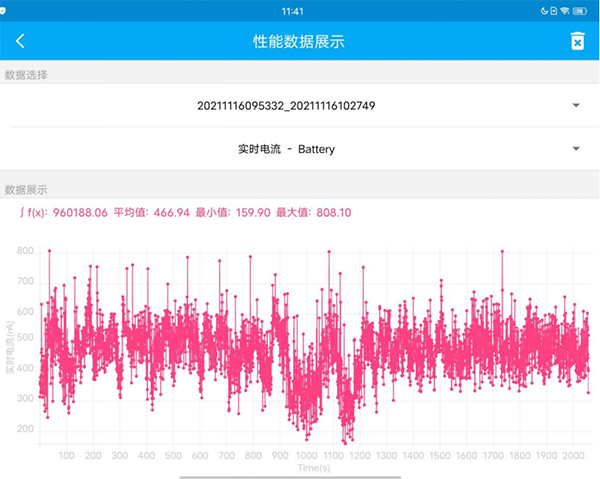Tap the 性能数据展示 page title
This screenshot has height=479, width=600.
299,41
